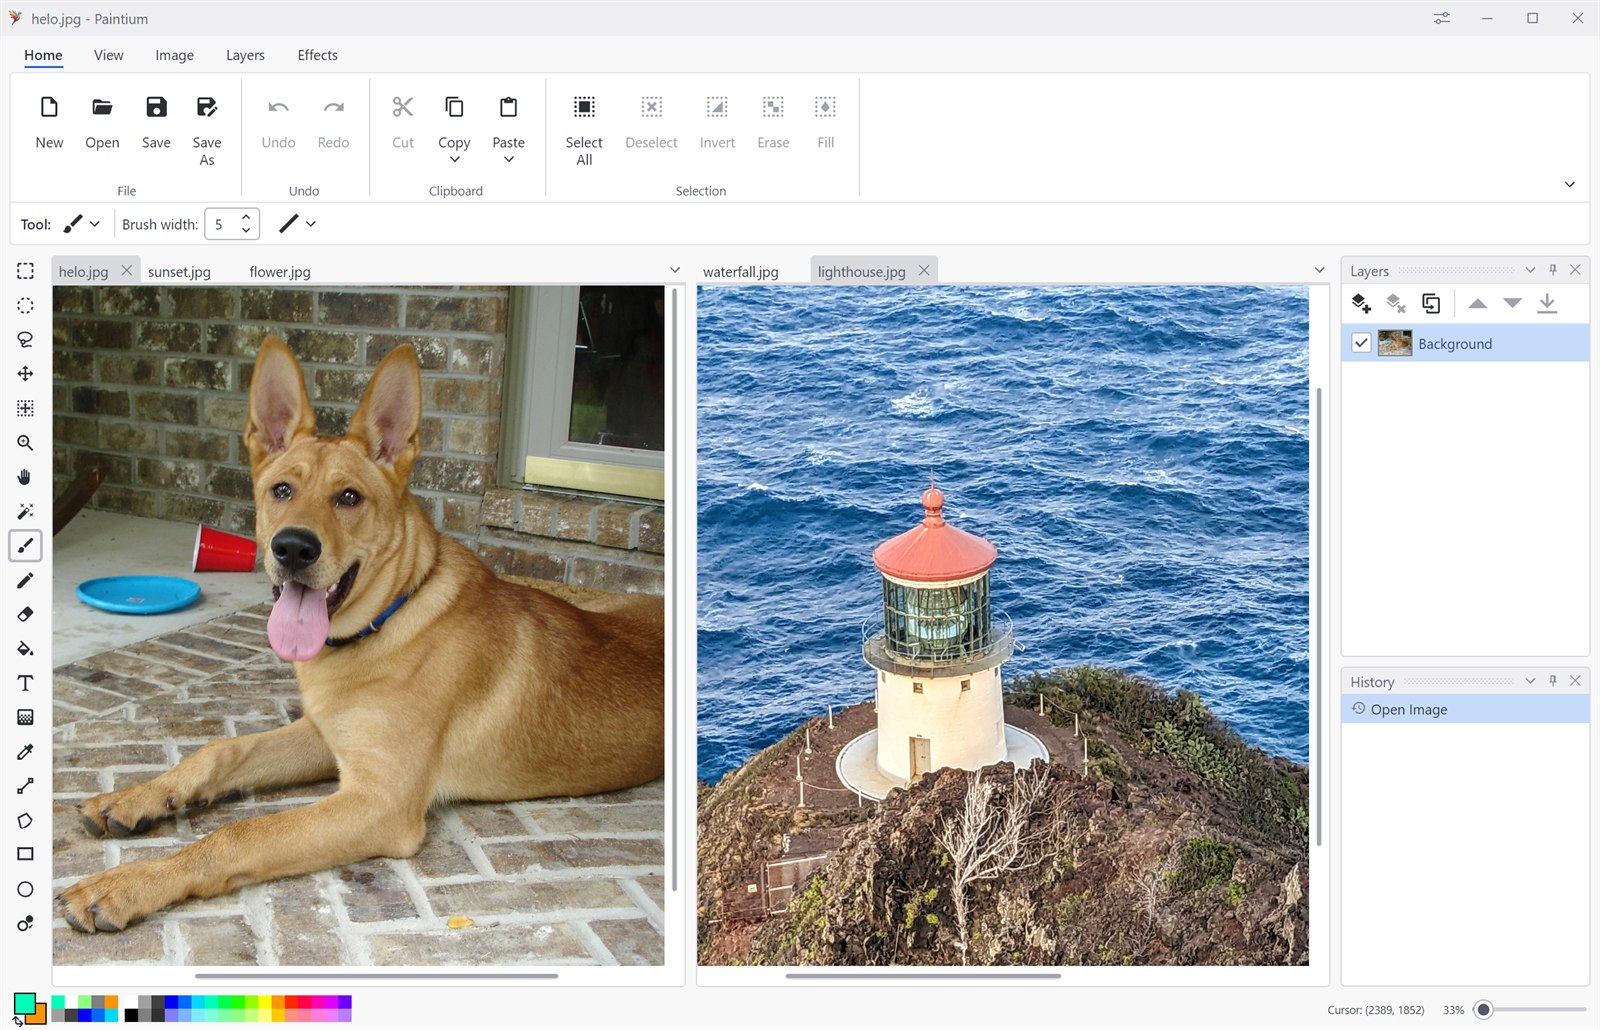Toggle Background layer visibility checkbox
This screenshot has width=1600, height=1030.
[1361, 343]
